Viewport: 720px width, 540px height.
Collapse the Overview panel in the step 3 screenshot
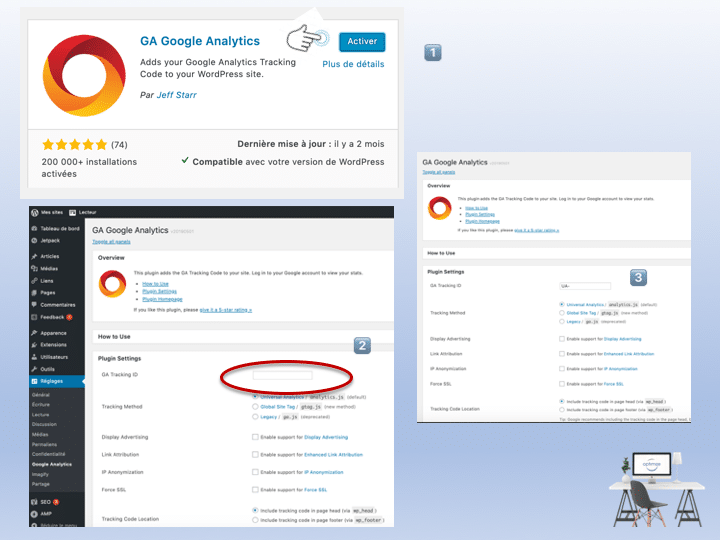click(439, 186)
